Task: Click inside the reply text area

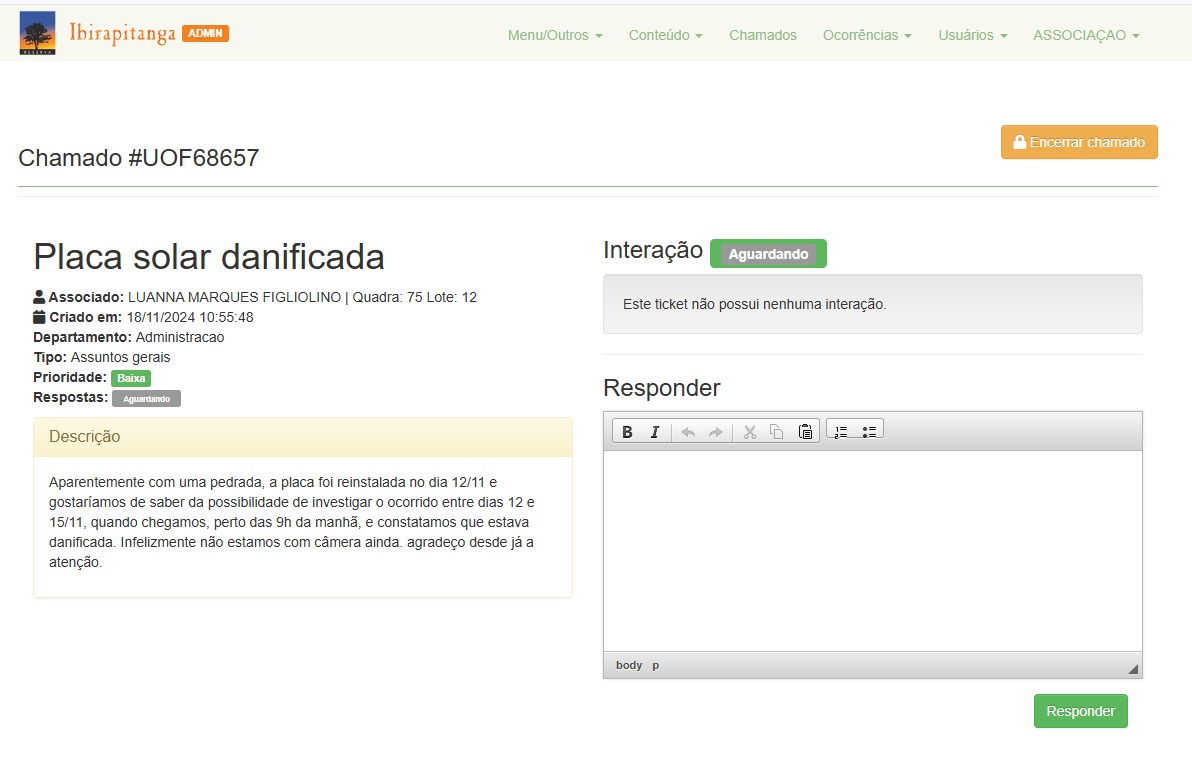Action: 872,550
